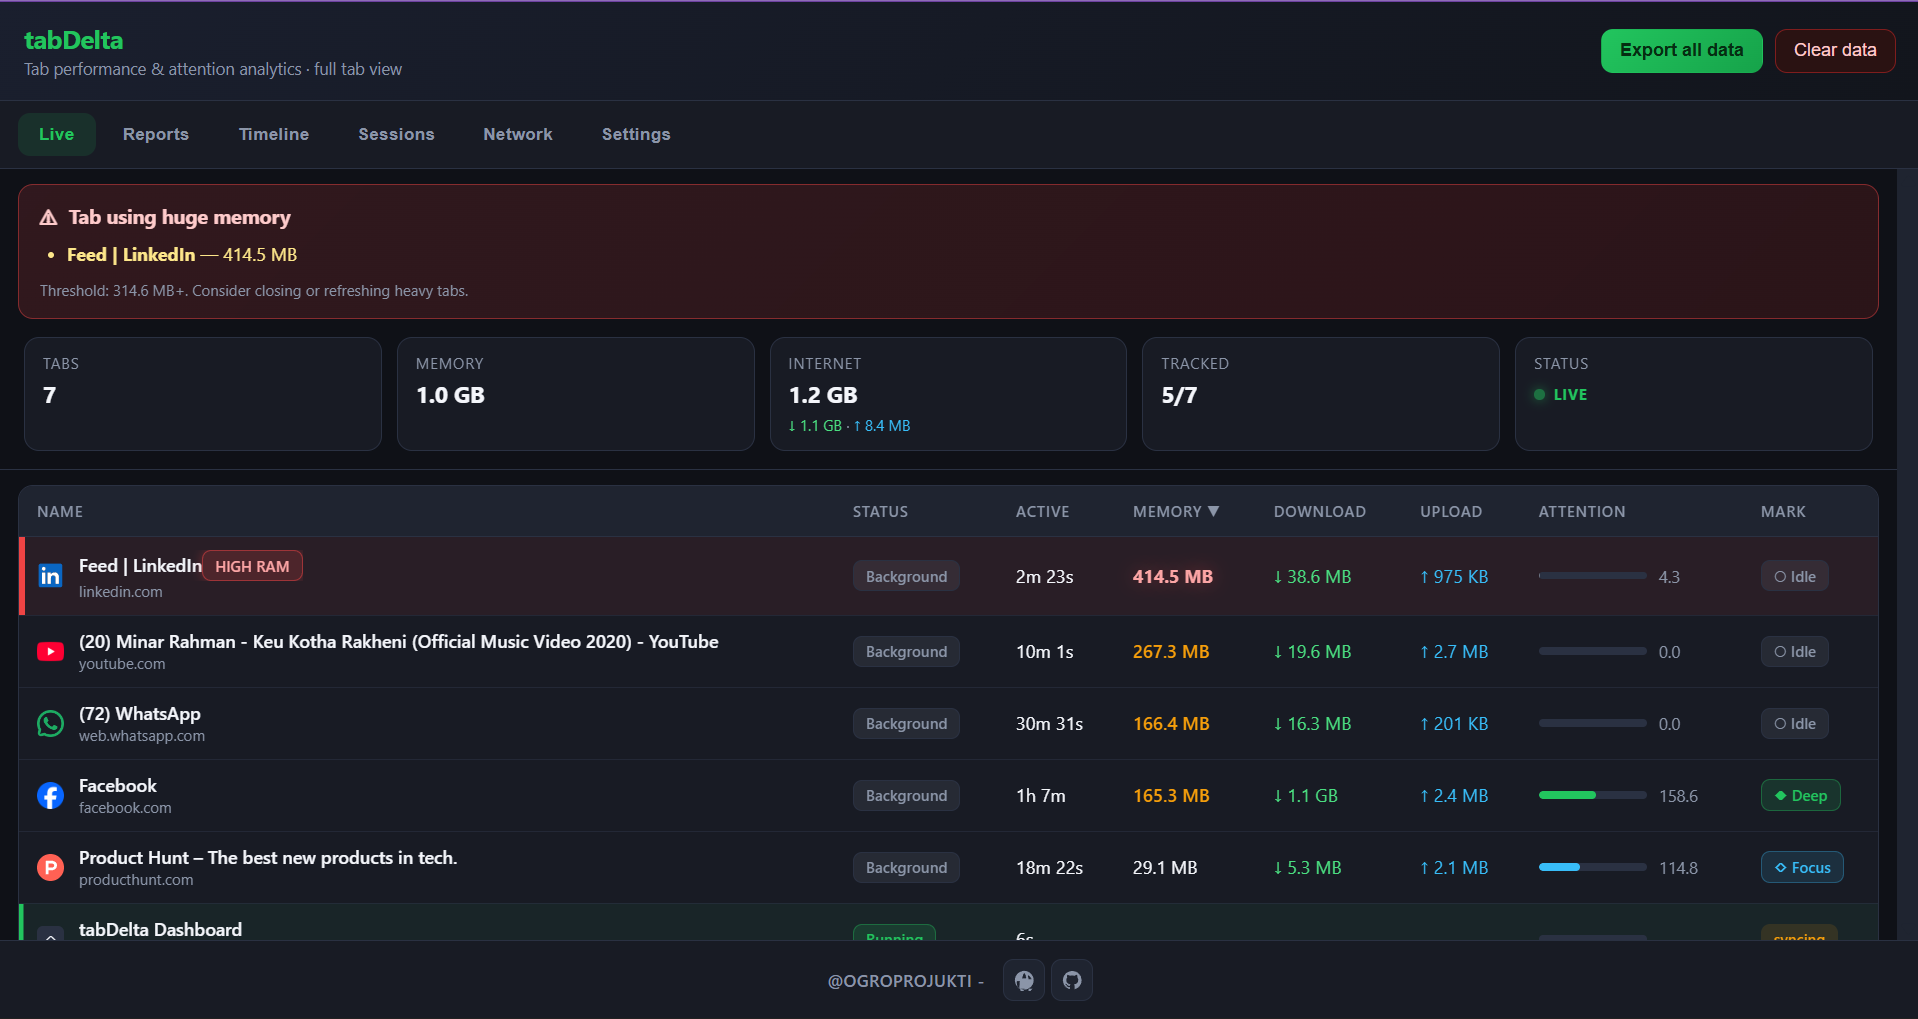Image resolution: width=1918 pixels, height=1019 pixels.
Task: Click the facebook.com domain text
Action: 125,808
